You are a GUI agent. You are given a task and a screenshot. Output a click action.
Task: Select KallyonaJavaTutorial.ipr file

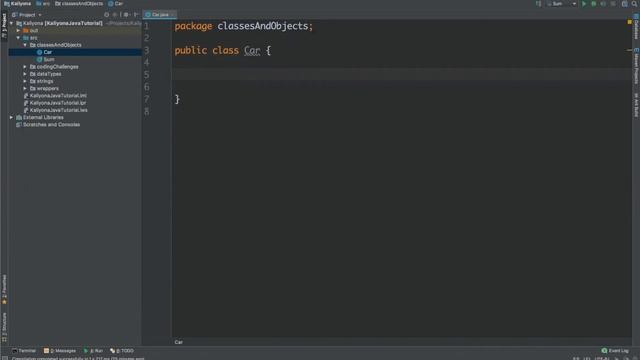pyautogui.click(x=75, y=103)
